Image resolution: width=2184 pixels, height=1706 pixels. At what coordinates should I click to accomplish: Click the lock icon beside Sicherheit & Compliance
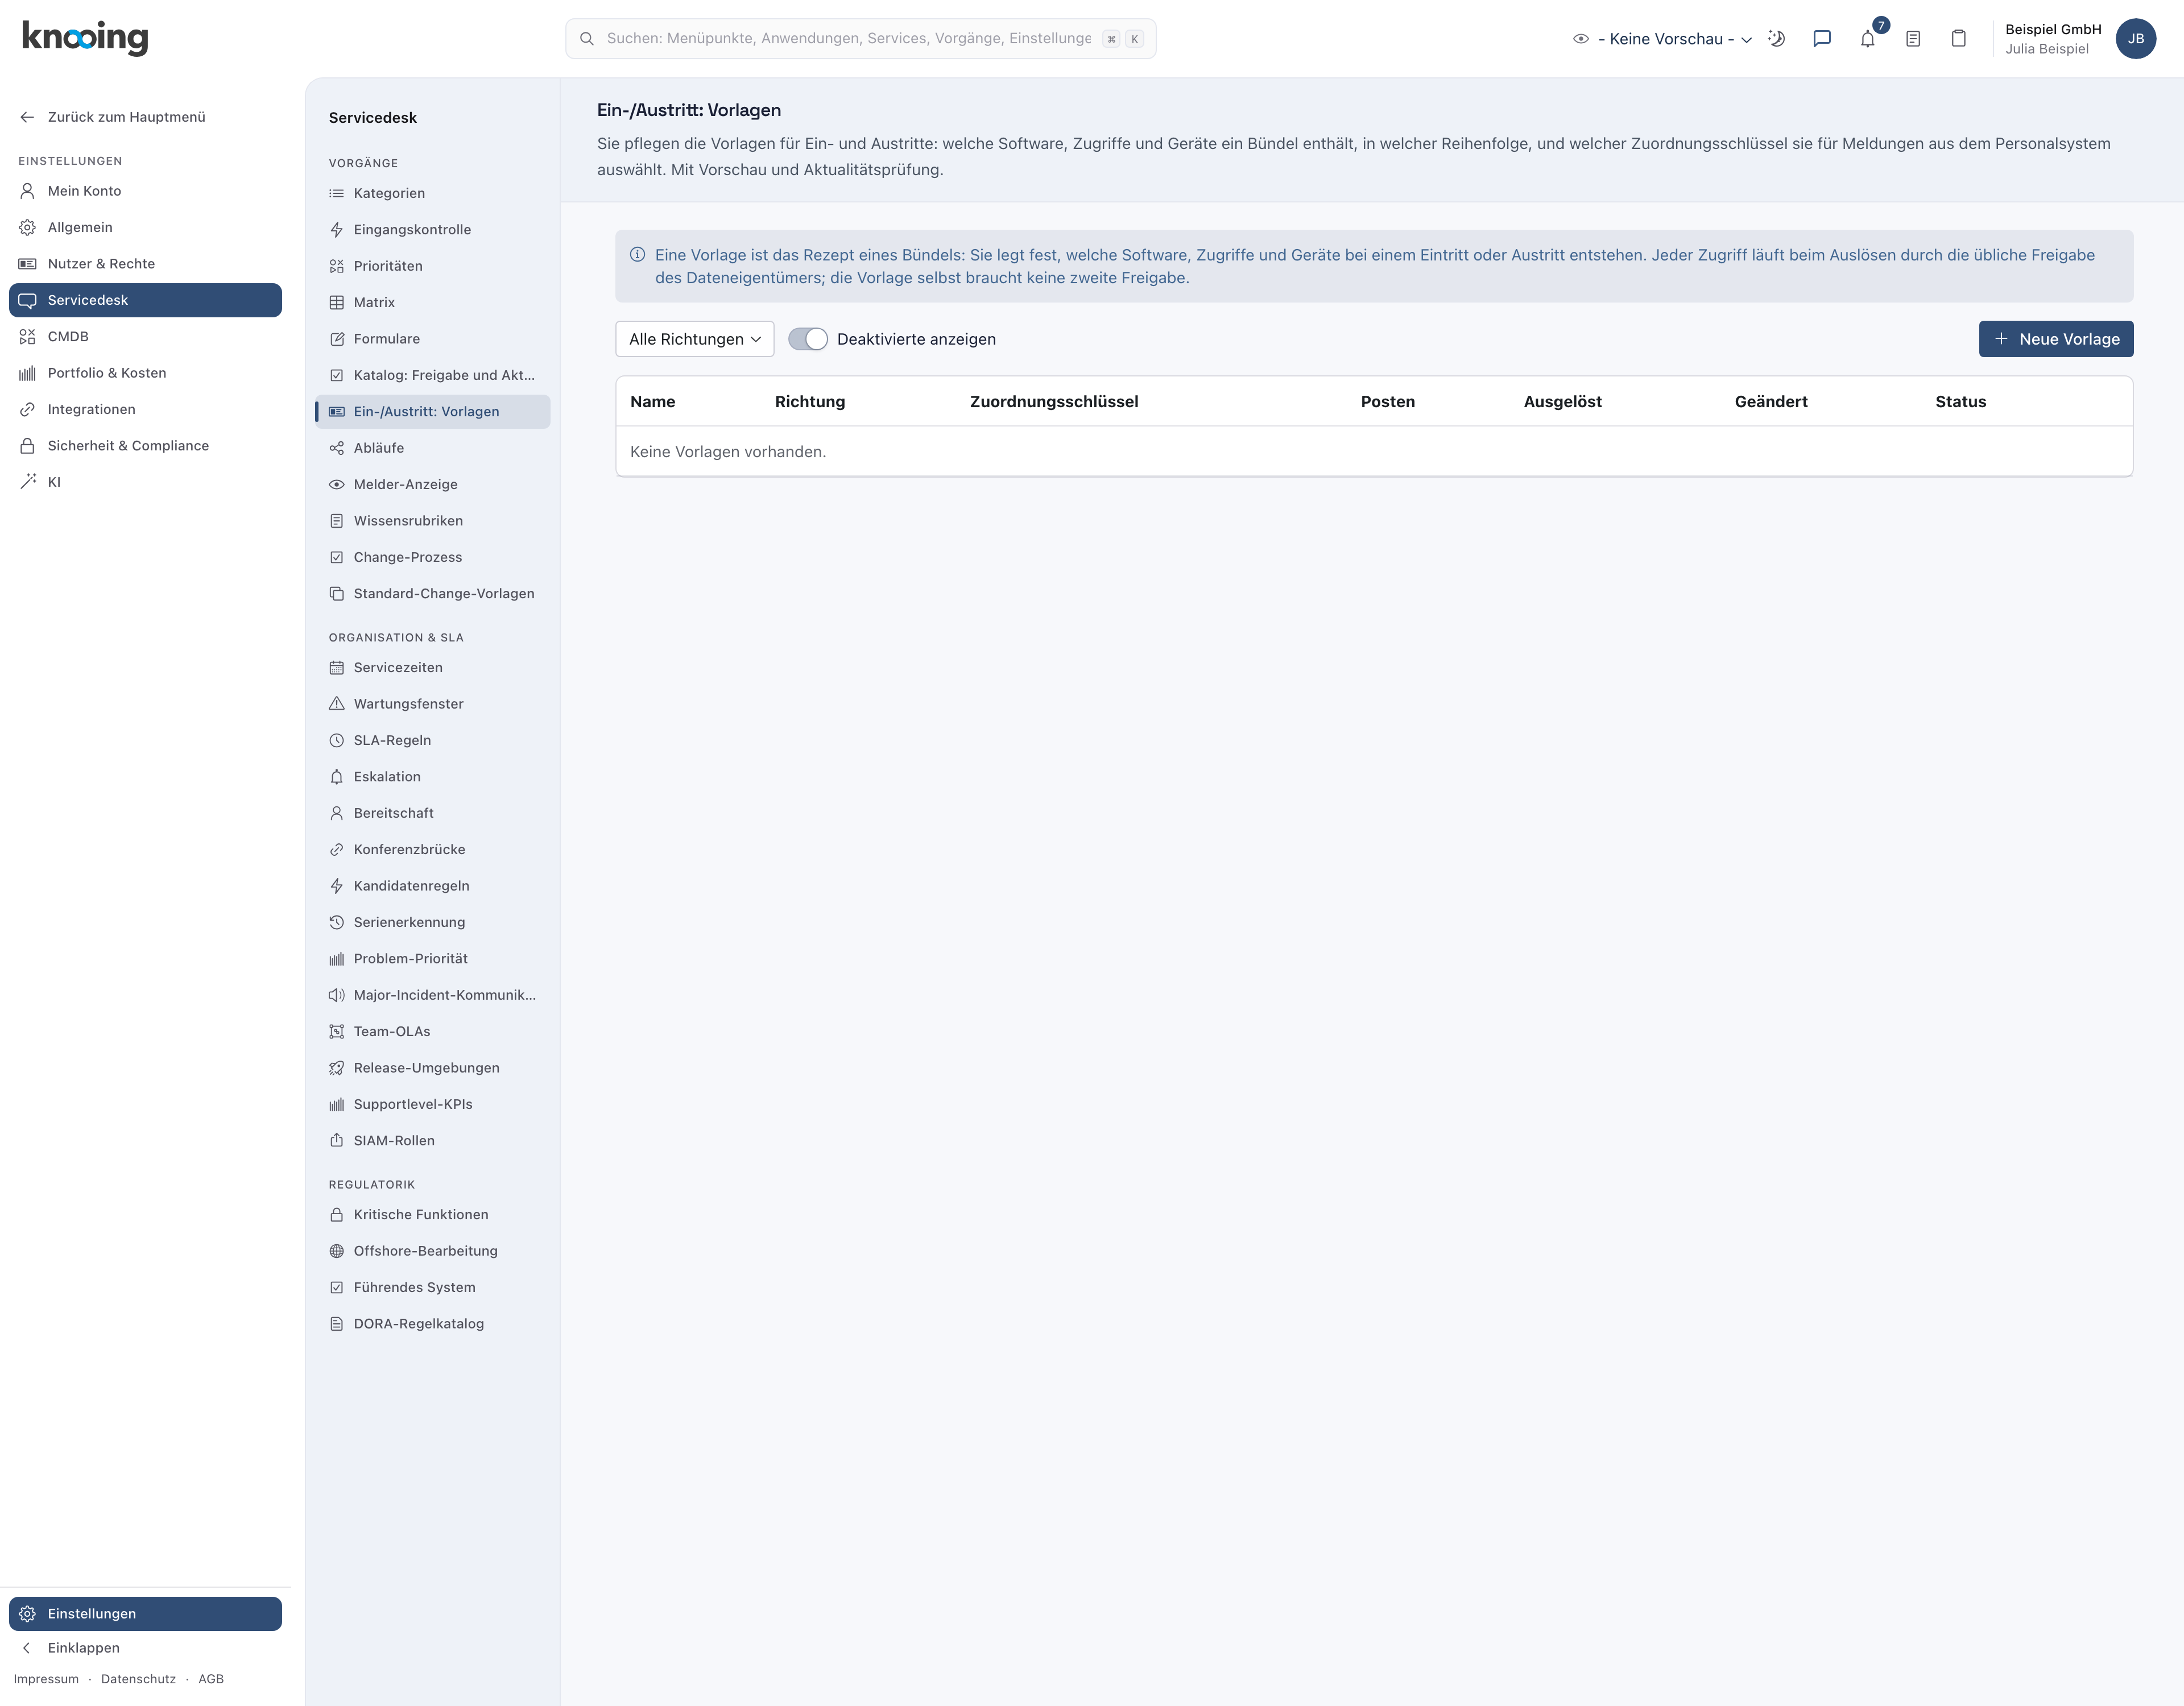[x=28, y=446]
